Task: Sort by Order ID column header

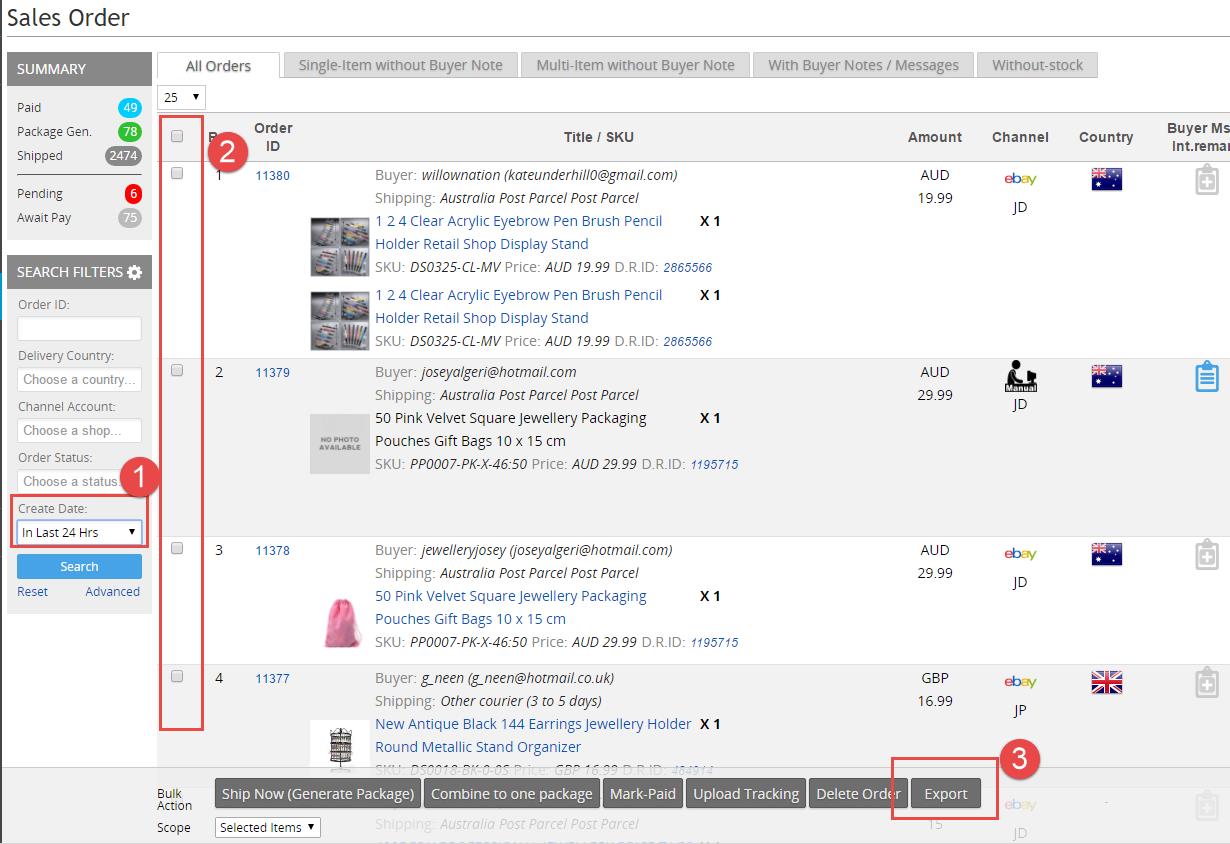Action: [273, 137]
